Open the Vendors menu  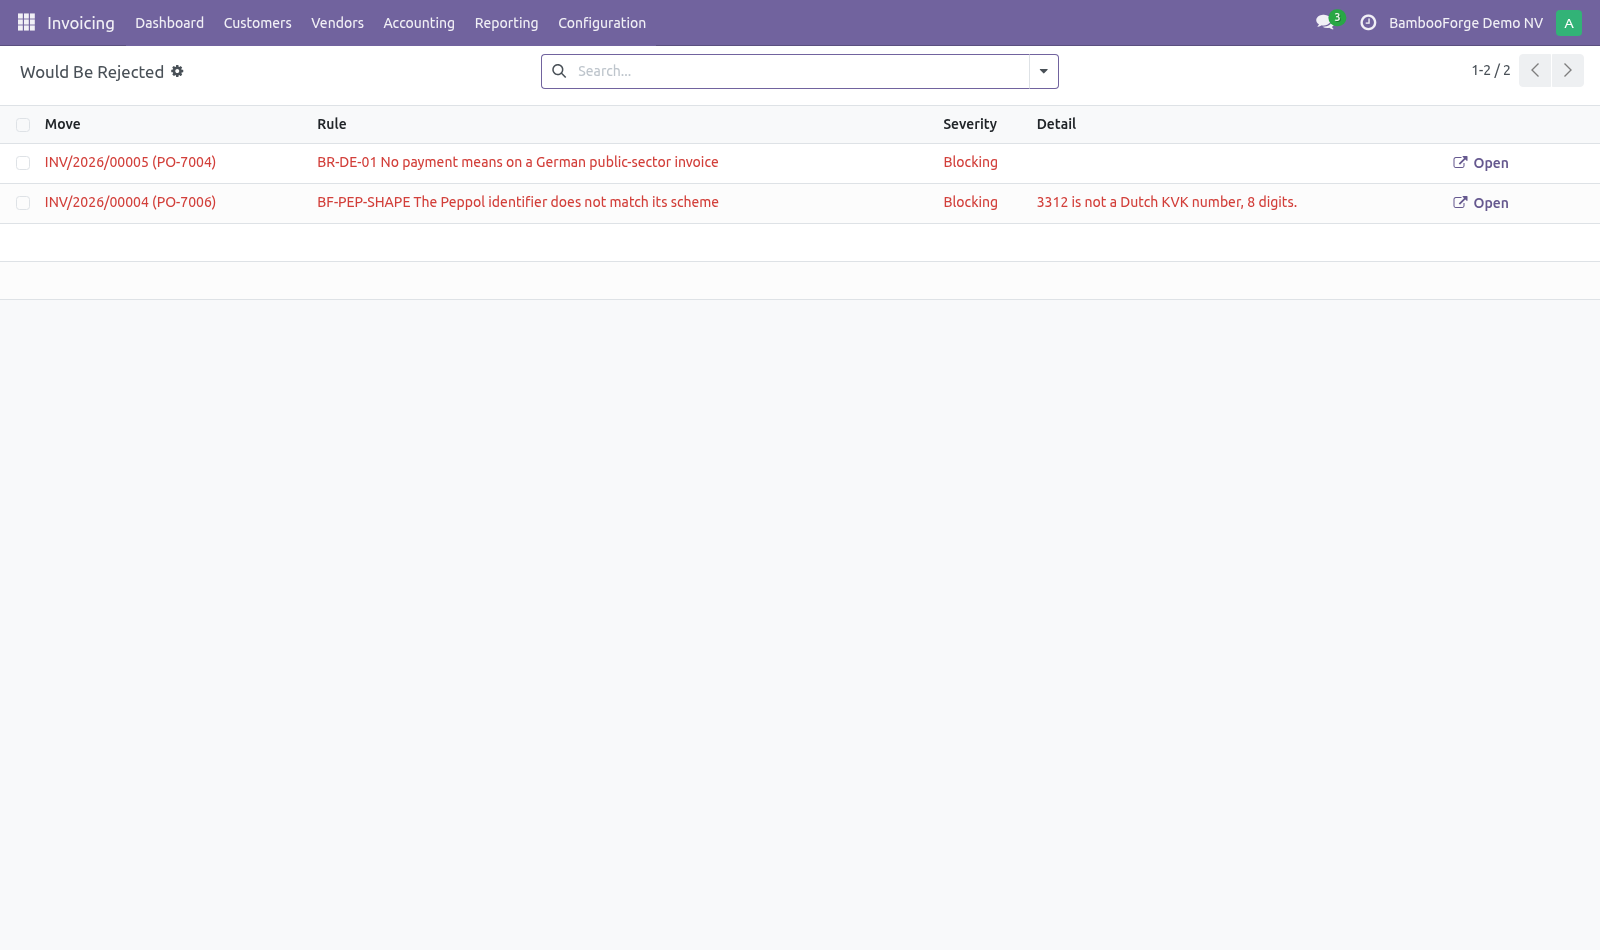pos(337,23)
